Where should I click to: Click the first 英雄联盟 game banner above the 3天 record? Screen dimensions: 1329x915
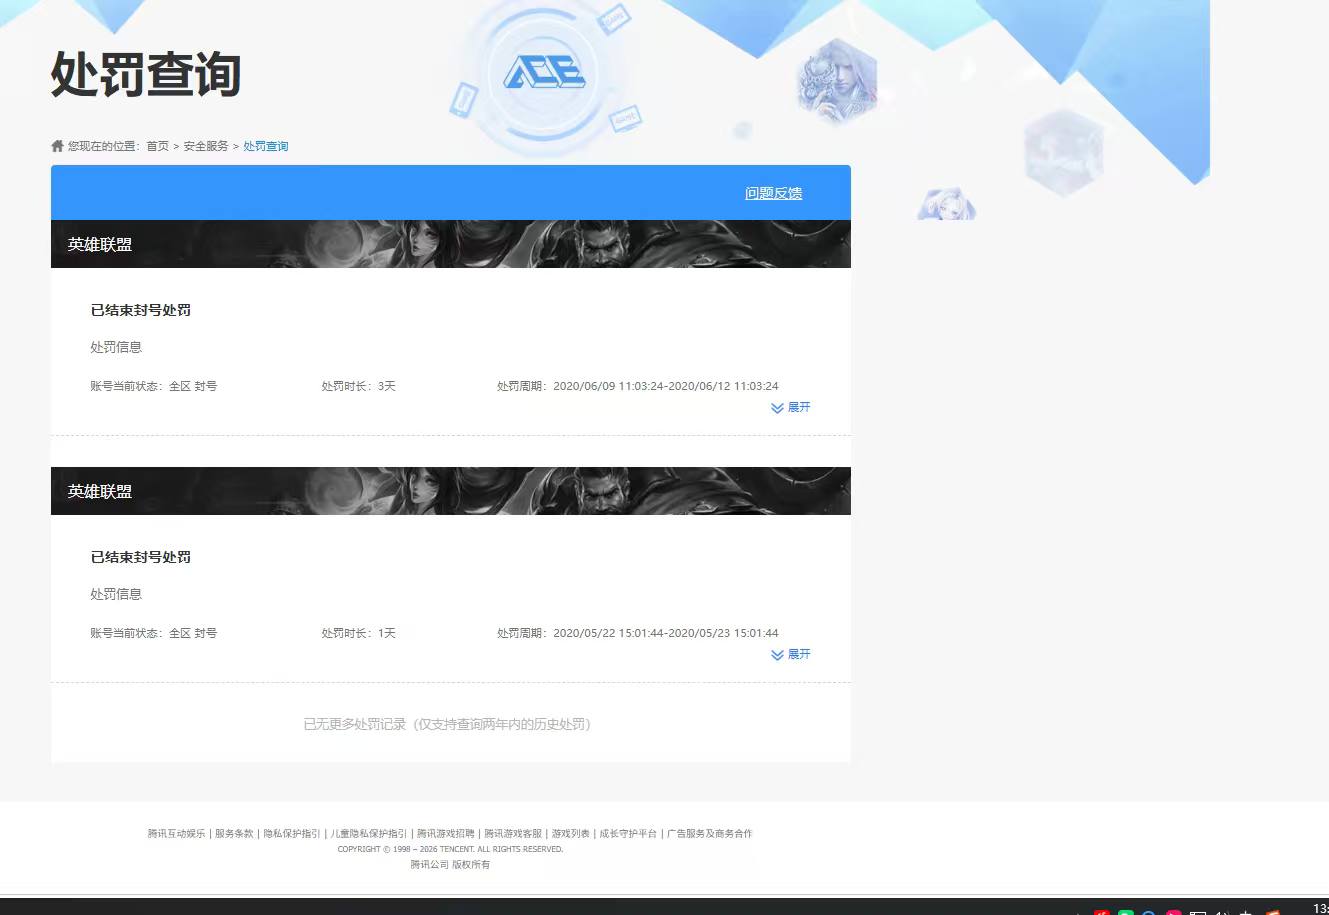coord(451,244)
